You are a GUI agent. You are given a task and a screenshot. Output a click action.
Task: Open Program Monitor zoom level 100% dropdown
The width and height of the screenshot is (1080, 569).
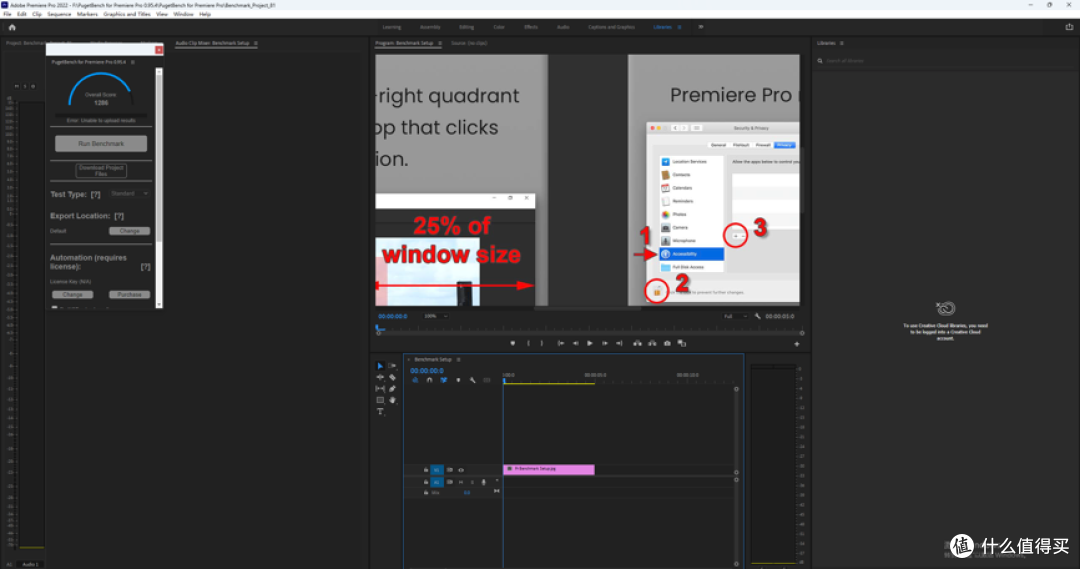[435, 316]
